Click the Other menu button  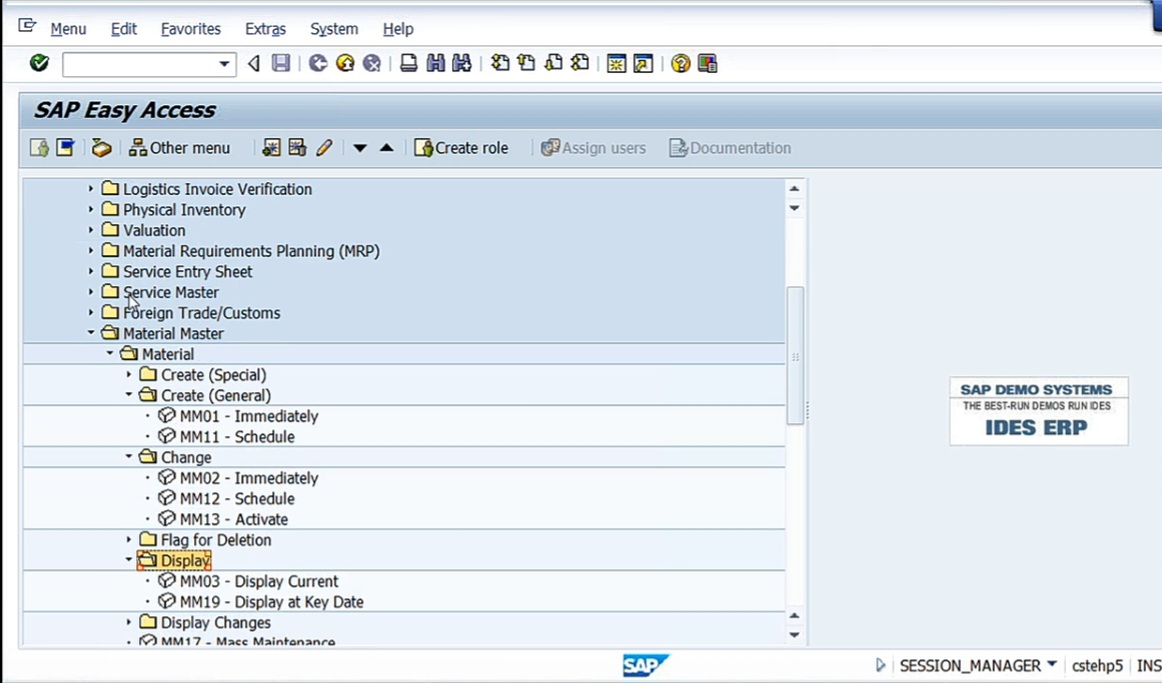[x=179, y=147]
